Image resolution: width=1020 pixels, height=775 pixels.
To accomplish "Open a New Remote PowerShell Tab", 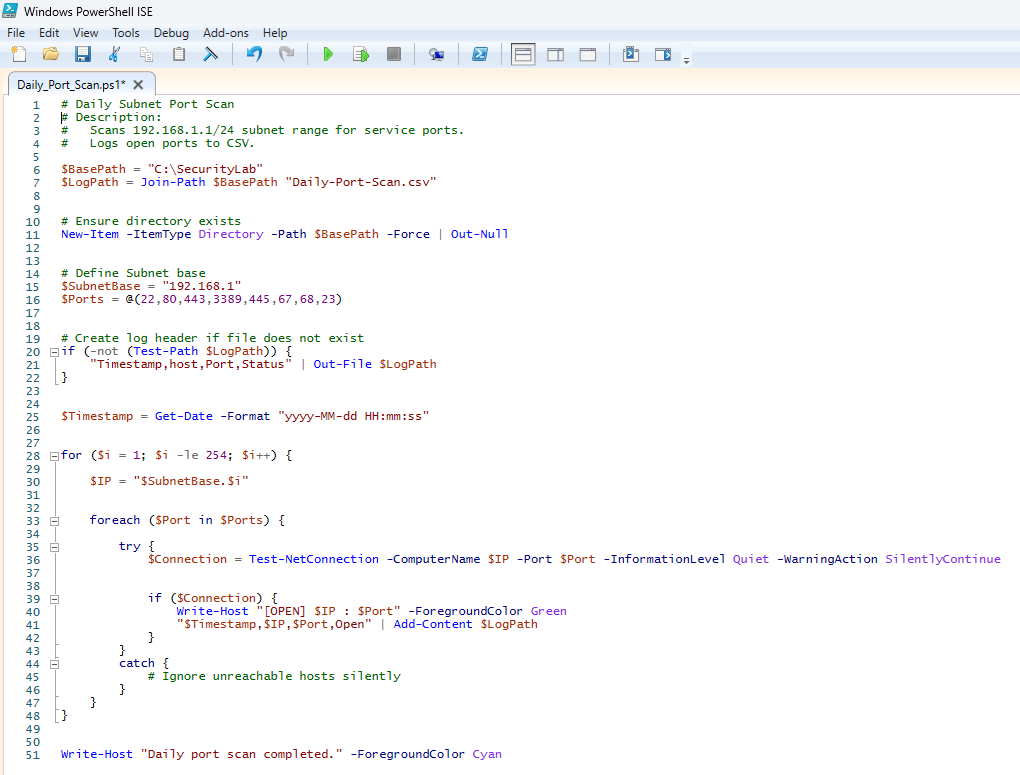I will tap(436, 54).
